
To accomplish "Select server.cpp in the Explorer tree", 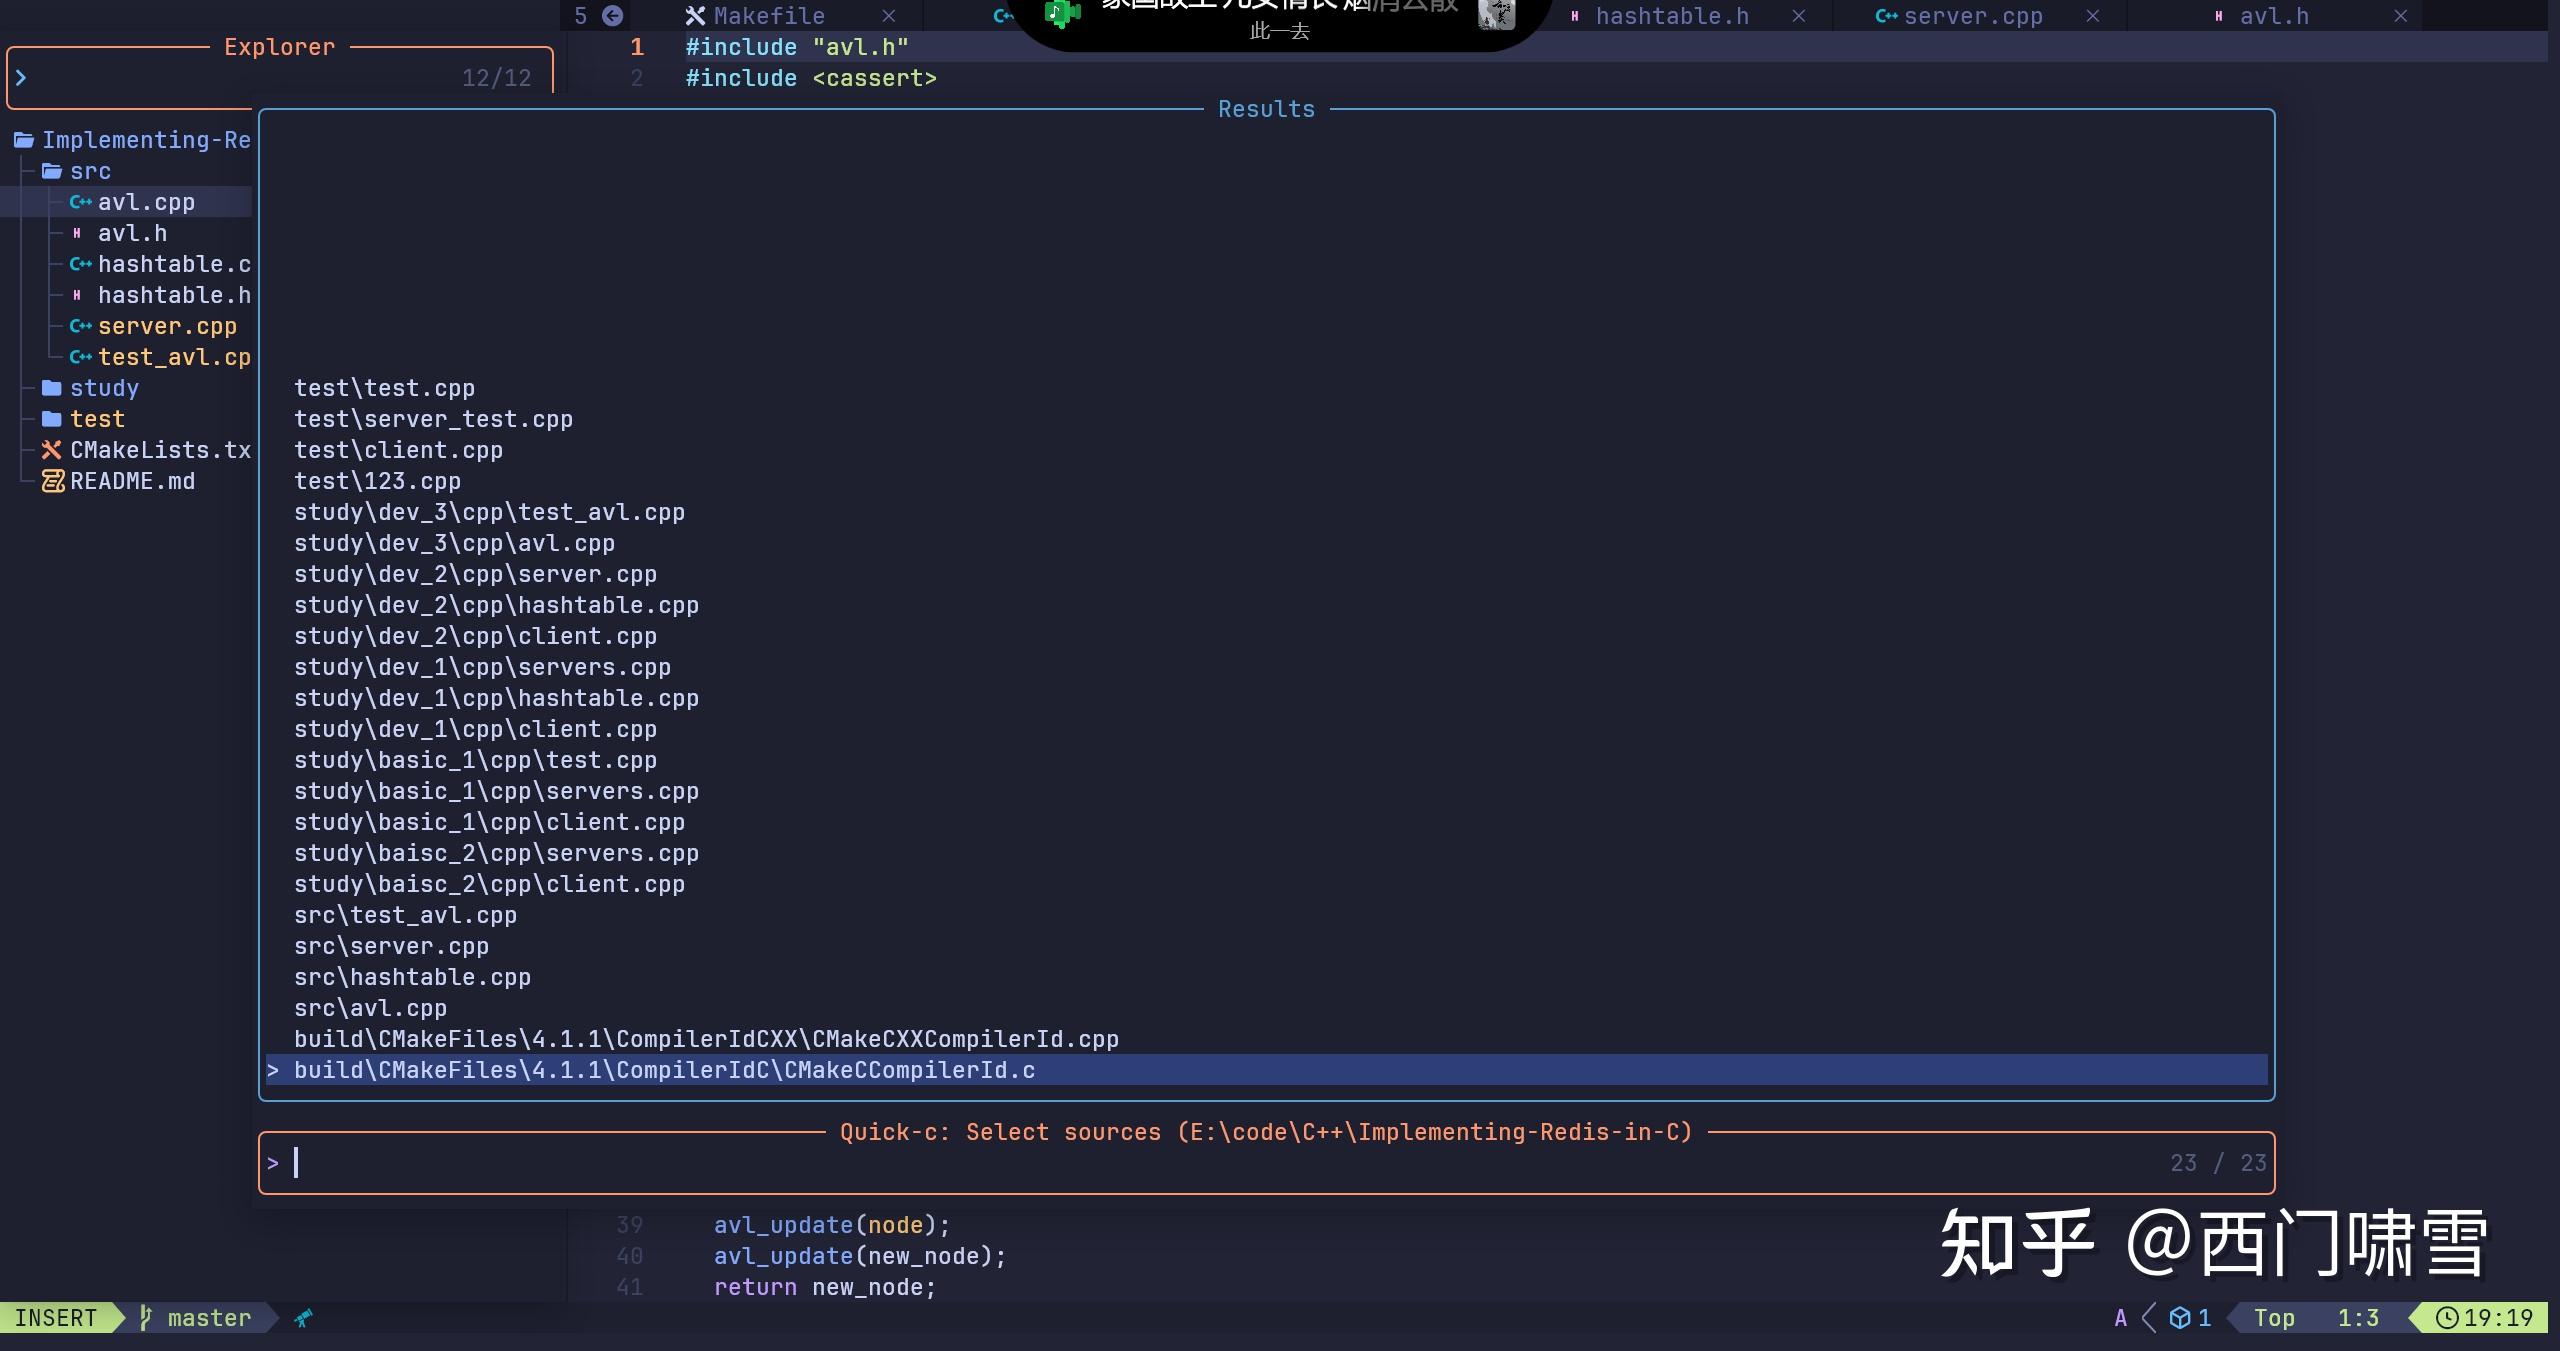I will 167,326.
